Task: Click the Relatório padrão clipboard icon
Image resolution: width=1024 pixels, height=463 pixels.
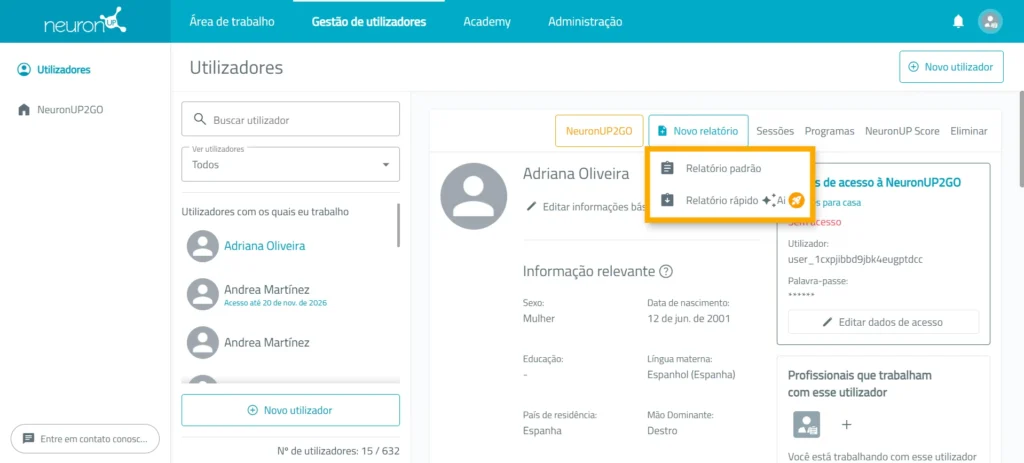Action: pos(667,168)
